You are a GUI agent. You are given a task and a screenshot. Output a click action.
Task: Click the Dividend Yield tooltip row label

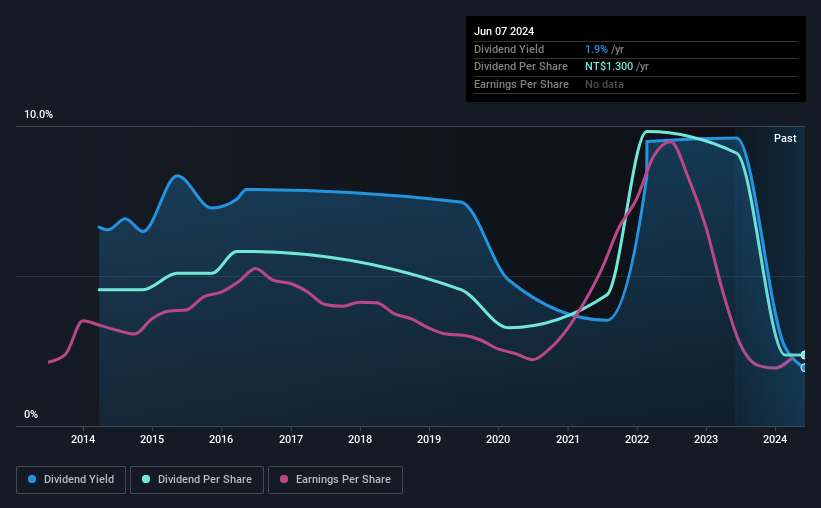(509, 49)
